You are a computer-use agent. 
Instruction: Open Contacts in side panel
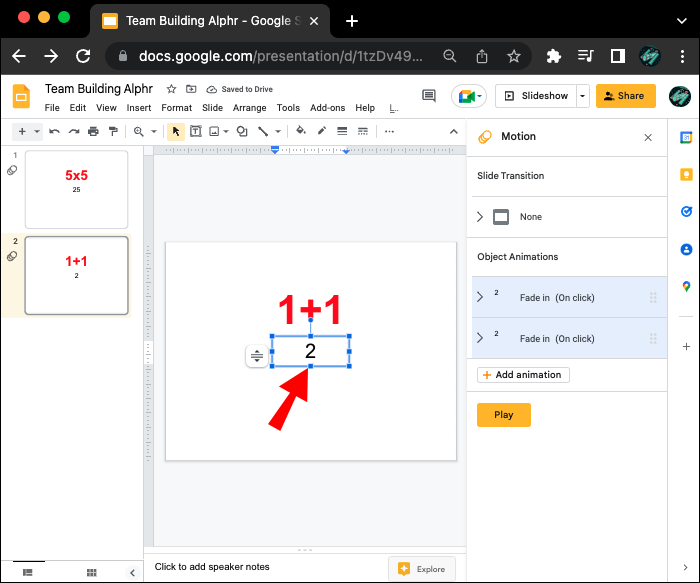686,249
